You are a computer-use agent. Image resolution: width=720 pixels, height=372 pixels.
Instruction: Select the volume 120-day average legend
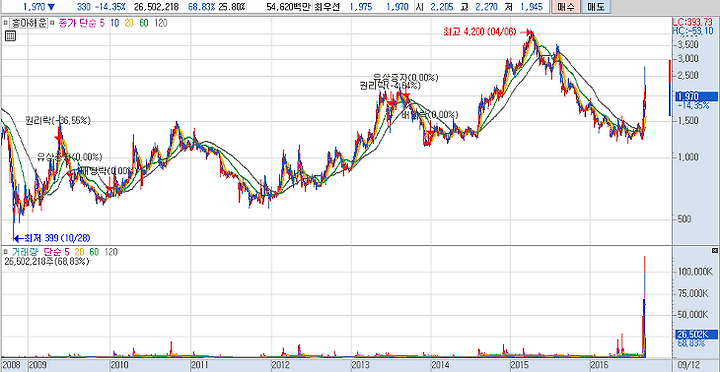click(x=111, y=252)
